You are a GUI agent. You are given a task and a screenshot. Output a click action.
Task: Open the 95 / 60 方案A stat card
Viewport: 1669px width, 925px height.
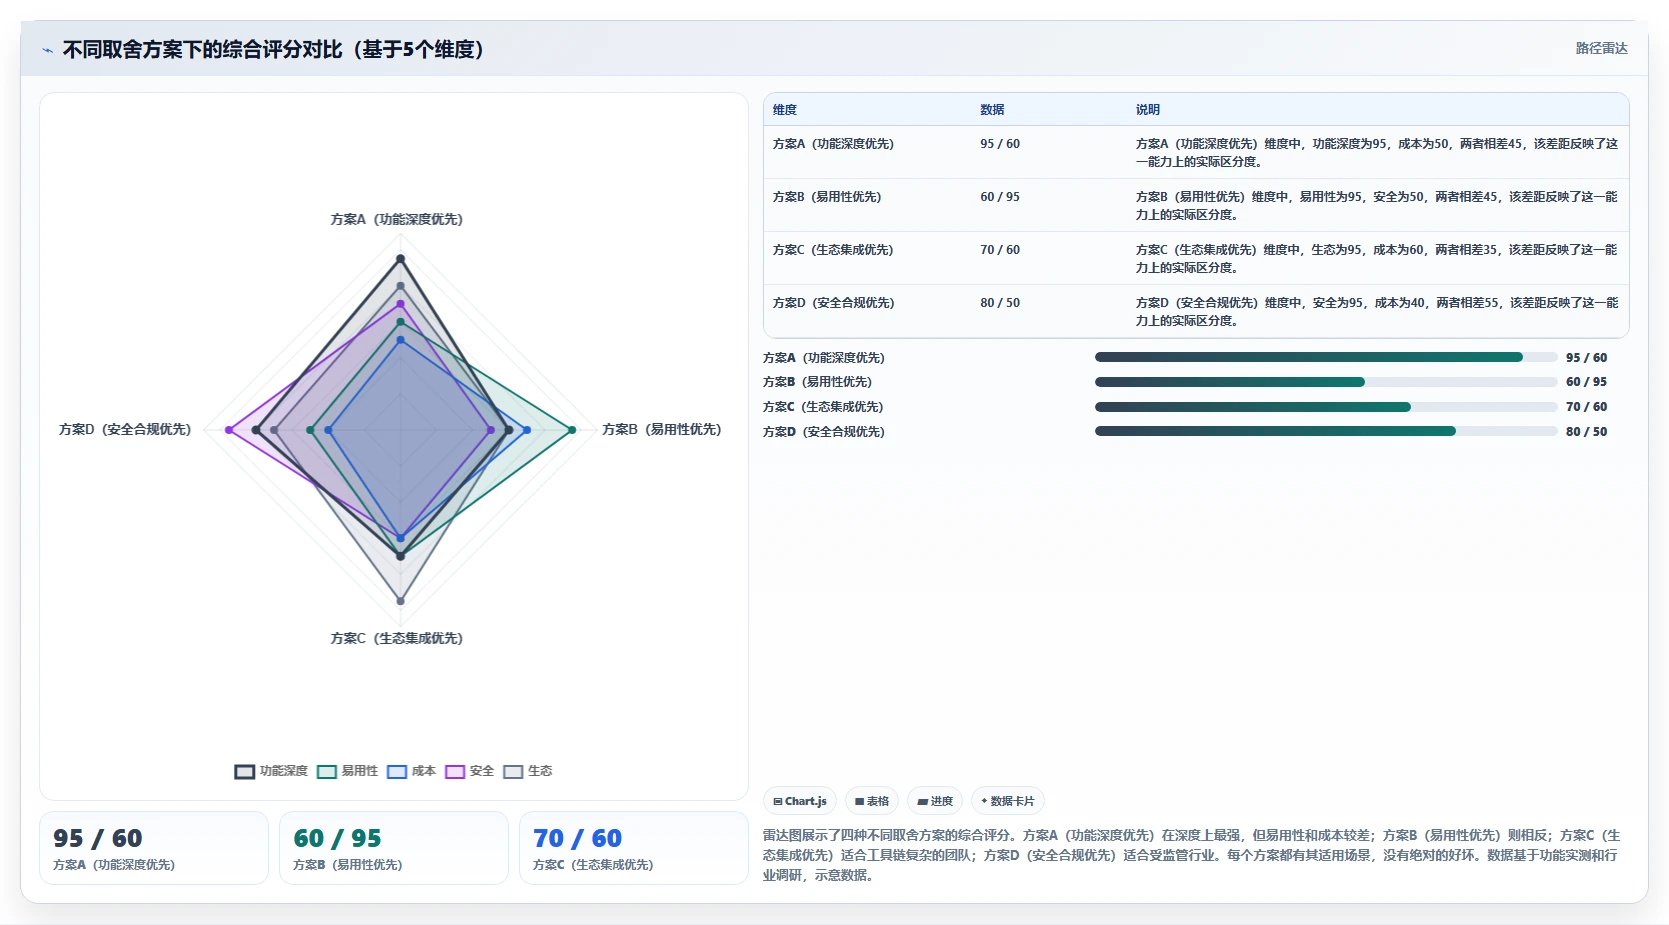click(154, 848)
